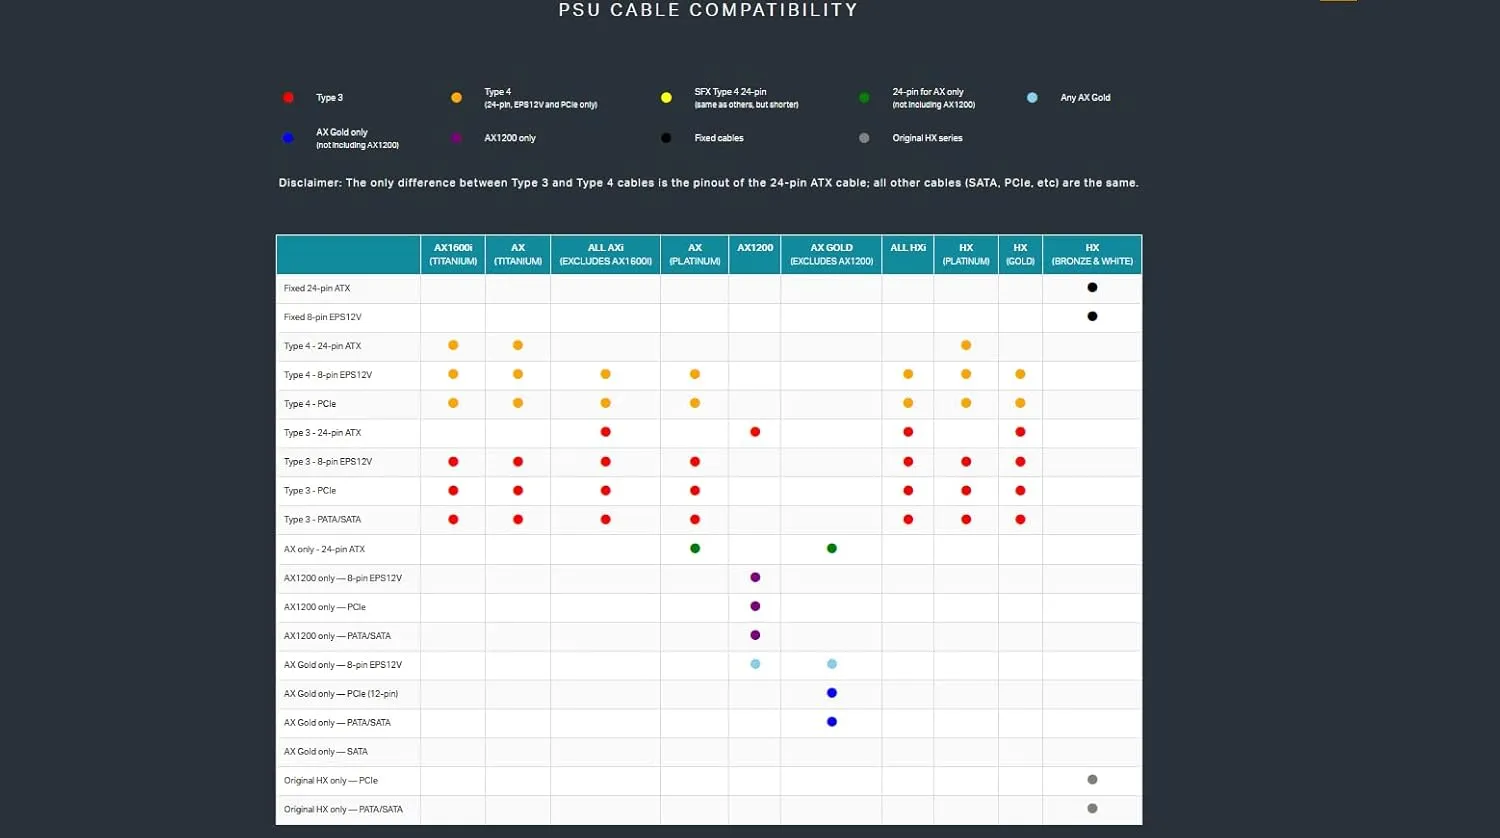
Task: Click the light blue dot under AX1200 column
Action: pyautogui.click(x=755, y=664)
